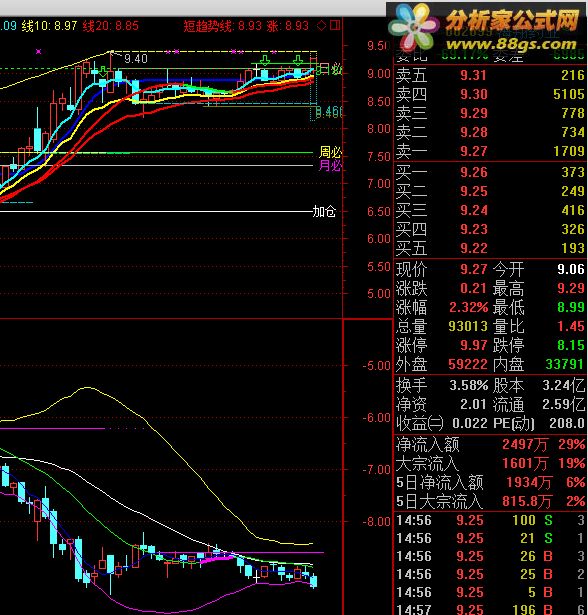This screenshot has width=588, height=615.
Task: Click the 9.40 high price annotation
Action: click(x=136, y=59)
